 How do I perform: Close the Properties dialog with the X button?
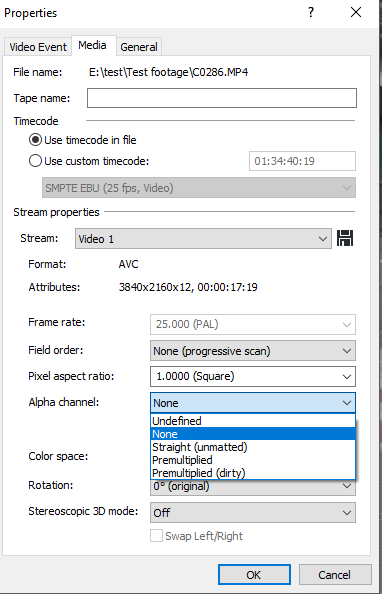pyautogui.click(x=356, y=13)
